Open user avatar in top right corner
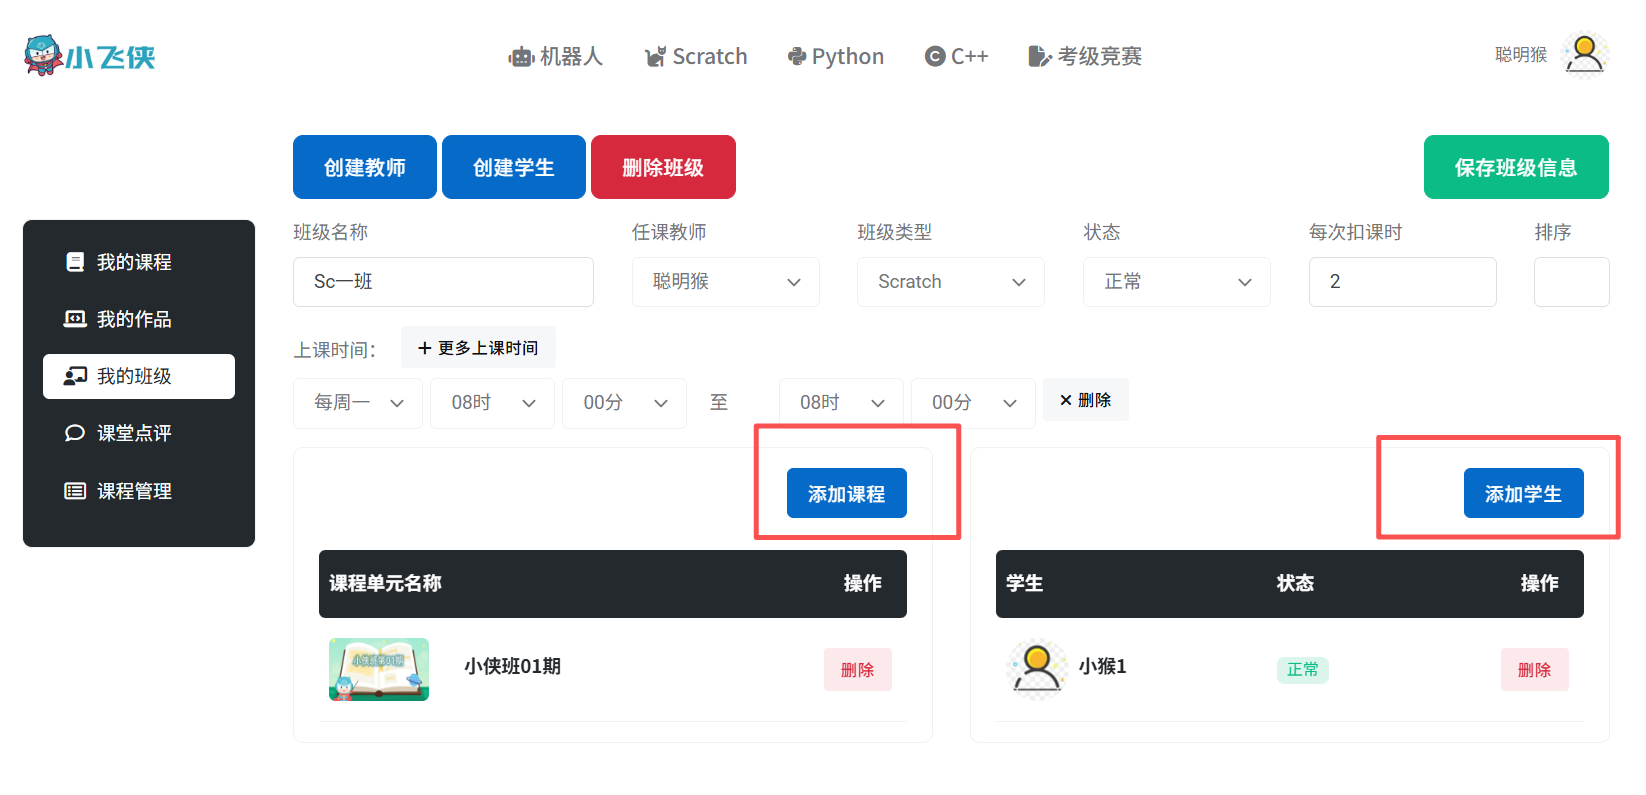The height and width of the screenshot is (795, 1646). [1585, 55]
